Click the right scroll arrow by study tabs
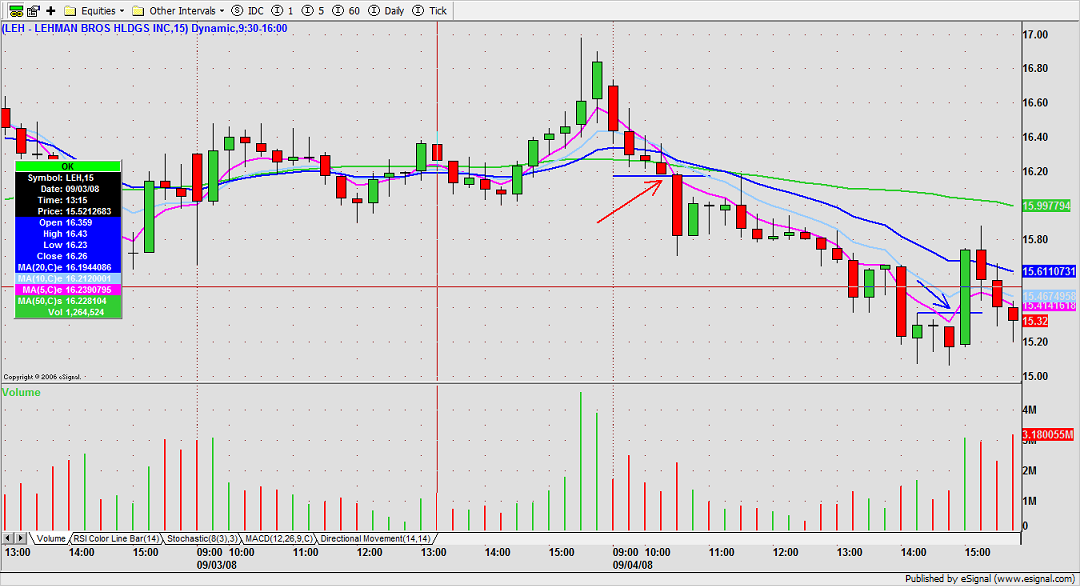The height and width of the screenshot is (586, 1080). [x=21, y=538]
